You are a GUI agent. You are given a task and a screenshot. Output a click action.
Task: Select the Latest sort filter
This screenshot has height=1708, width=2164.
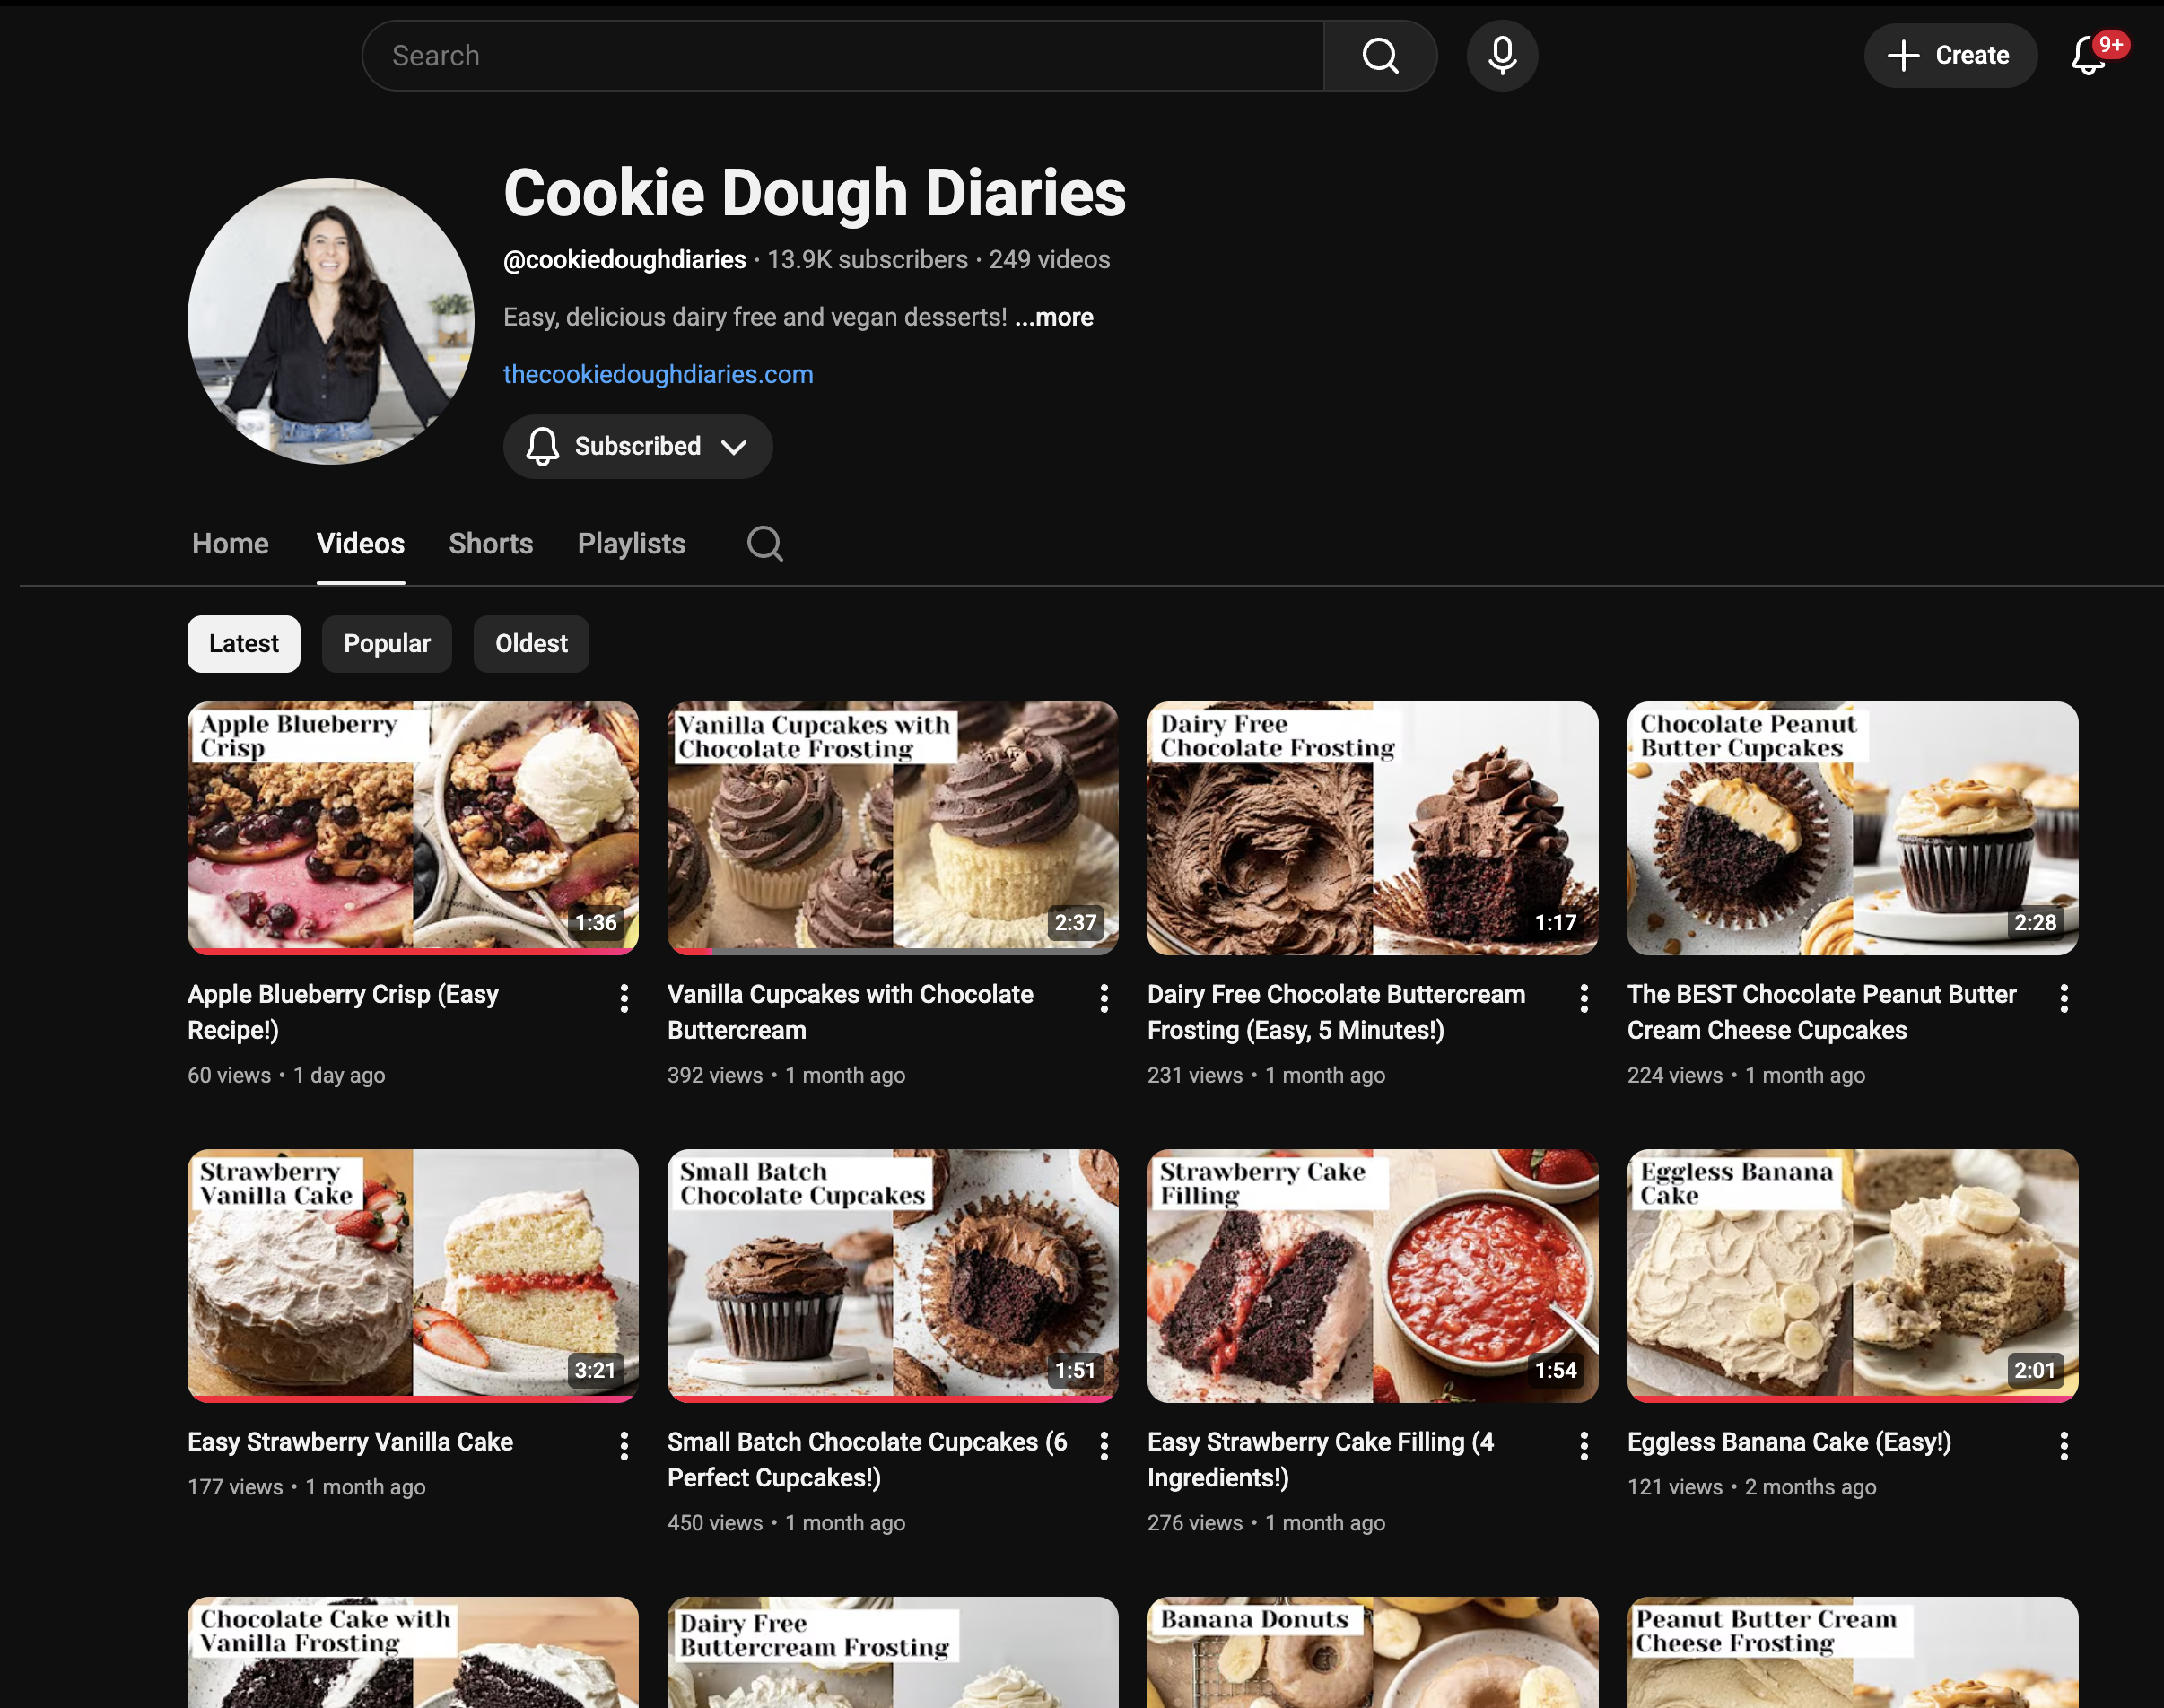pyautogui.click(x=244, y=644)
